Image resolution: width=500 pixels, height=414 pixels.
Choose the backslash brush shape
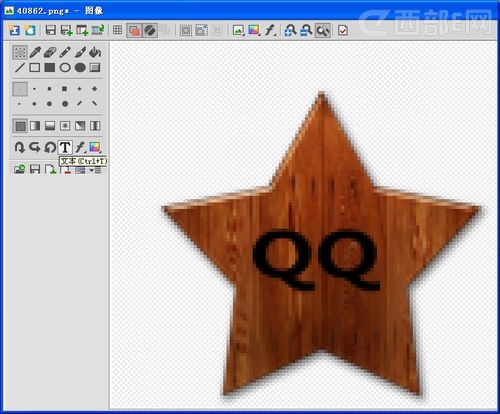pyautogui.click(x=95, y=103)
